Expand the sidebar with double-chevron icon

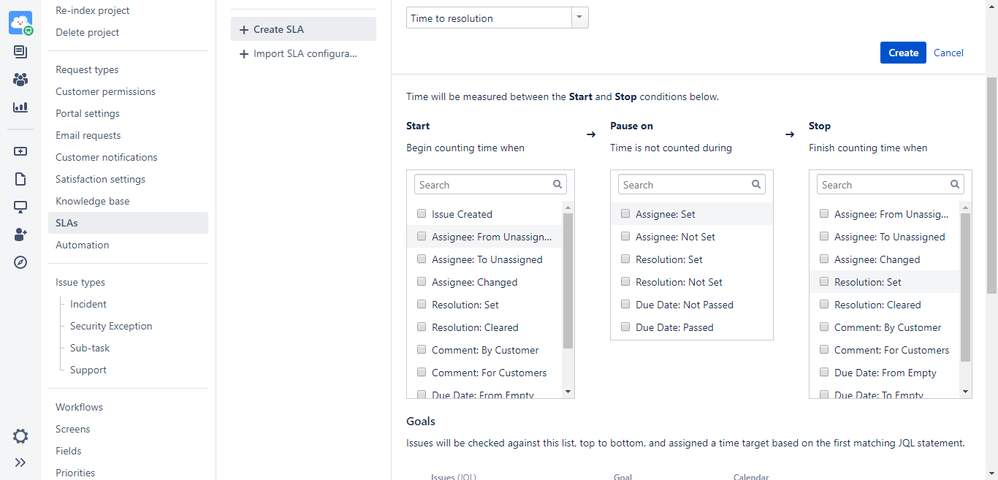[x=20, y=462]
